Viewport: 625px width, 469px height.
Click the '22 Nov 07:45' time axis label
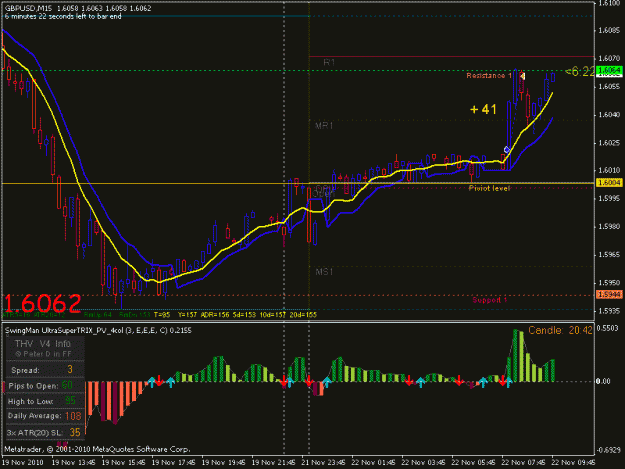coord(524,463)
